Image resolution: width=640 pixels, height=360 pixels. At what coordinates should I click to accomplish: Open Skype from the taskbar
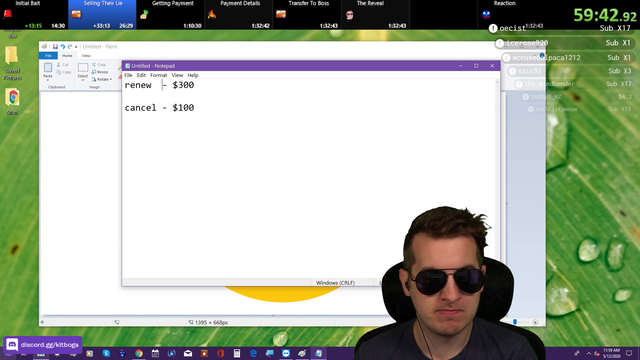point(106,353)
